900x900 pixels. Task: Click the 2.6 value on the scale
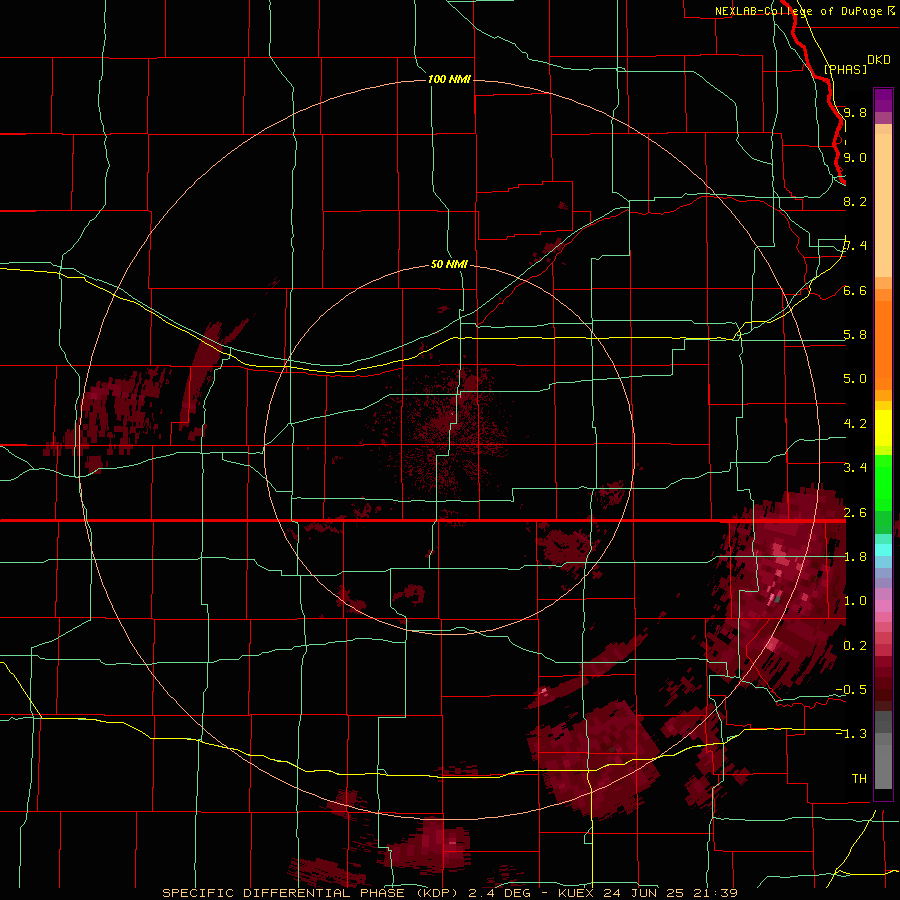click(x=855, y=512)
